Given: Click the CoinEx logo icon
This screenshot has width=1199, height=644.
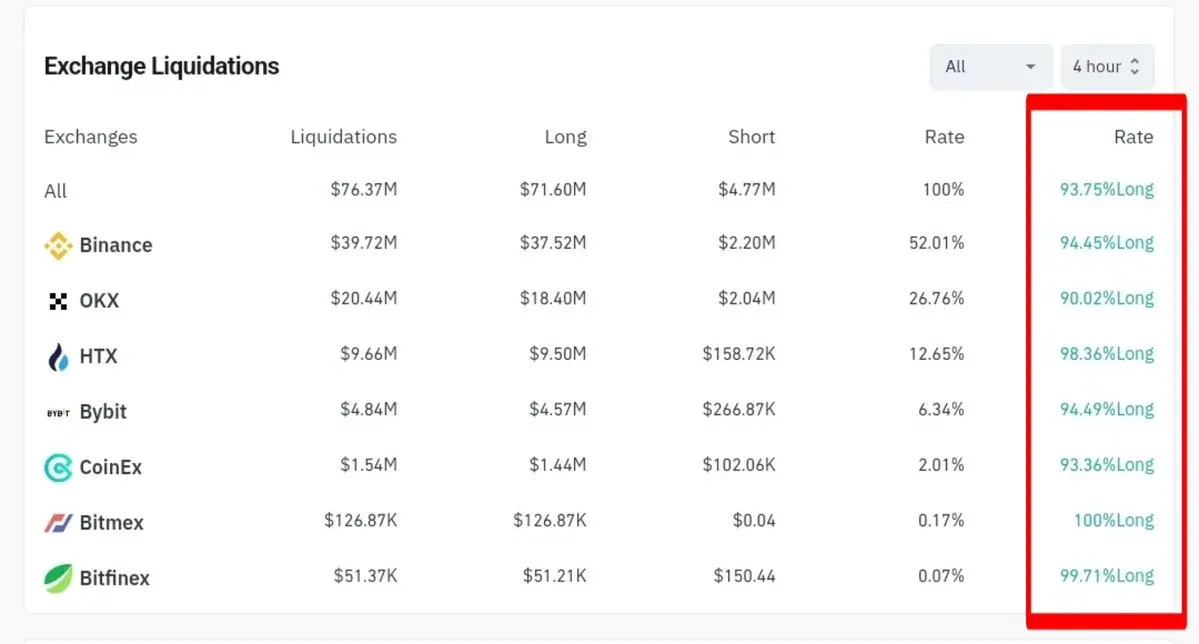Looking at the screenshot, I should click(x=58, y=467).
